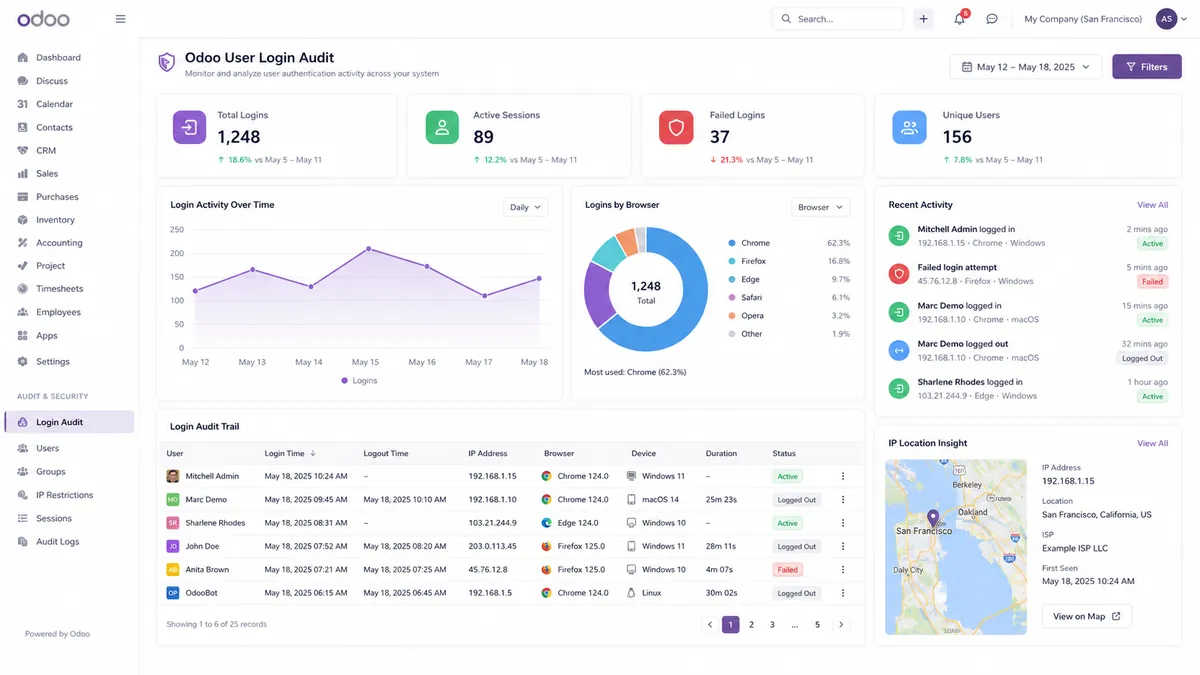Click Chrome blue legend swatch

tap(732, 243)
